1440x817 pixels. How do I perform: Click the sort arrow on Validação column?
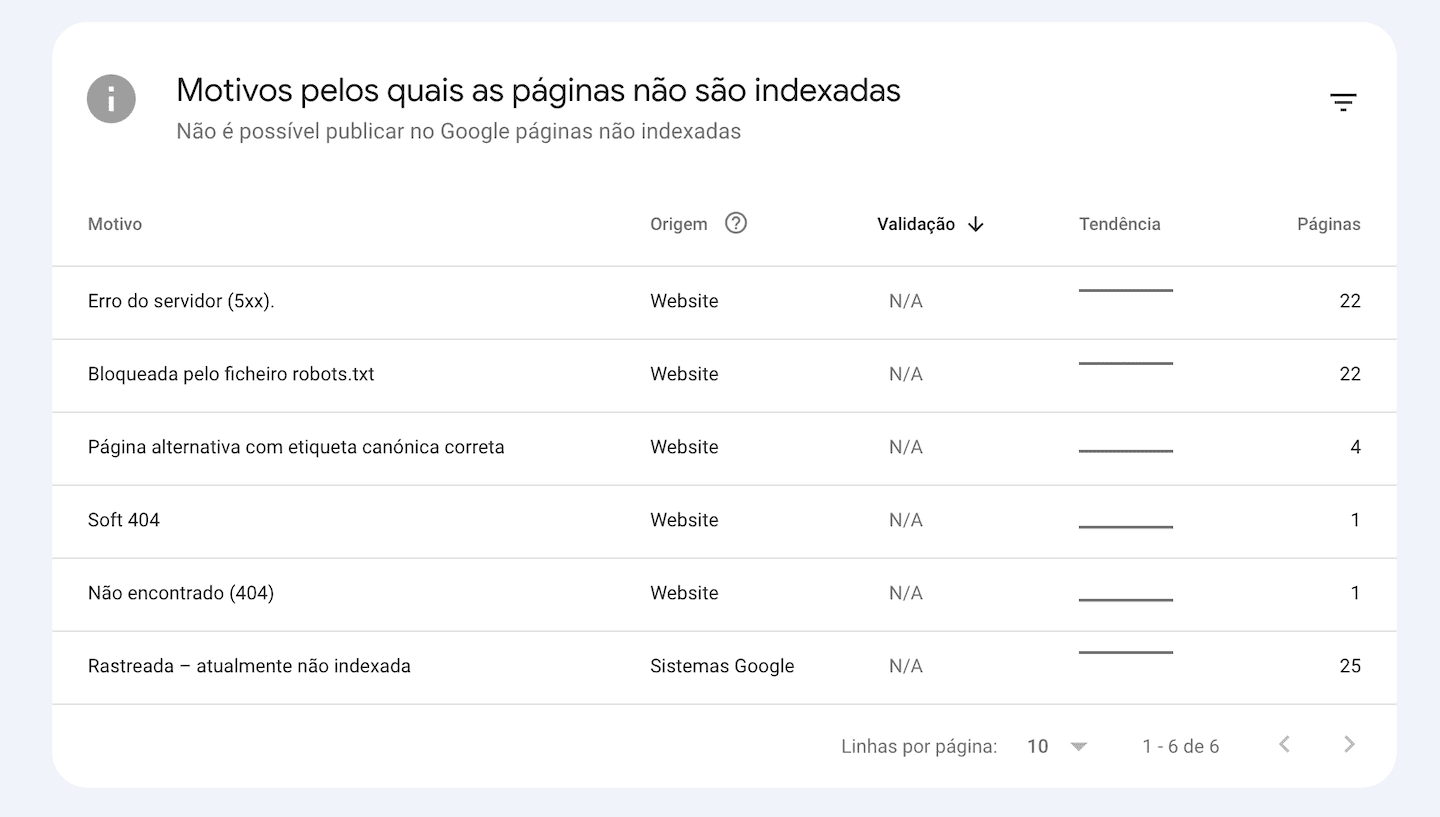coord(975,224)
